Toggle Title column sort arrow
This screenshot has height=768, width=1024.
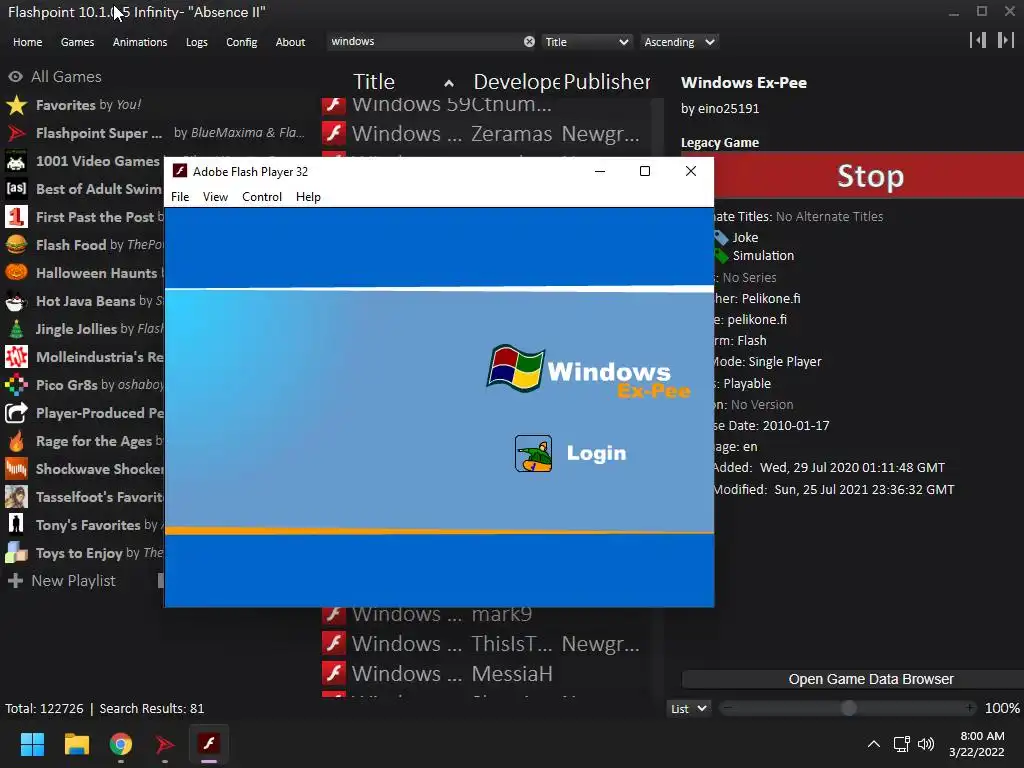449,83
